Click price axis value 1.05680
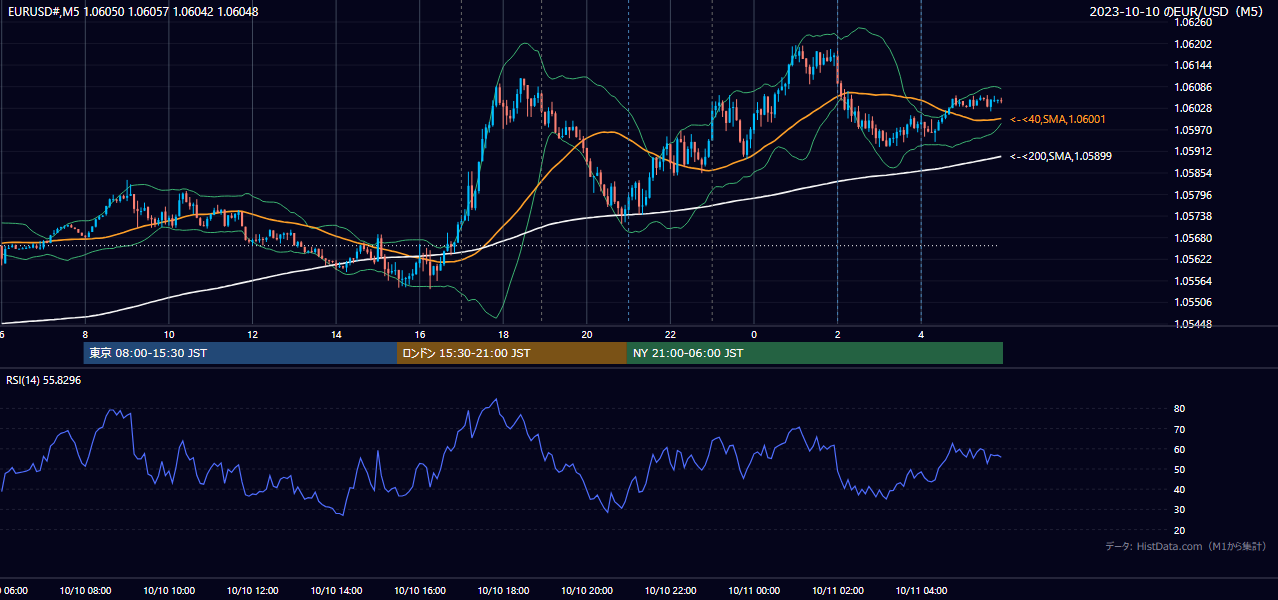 click(1193, 238)
